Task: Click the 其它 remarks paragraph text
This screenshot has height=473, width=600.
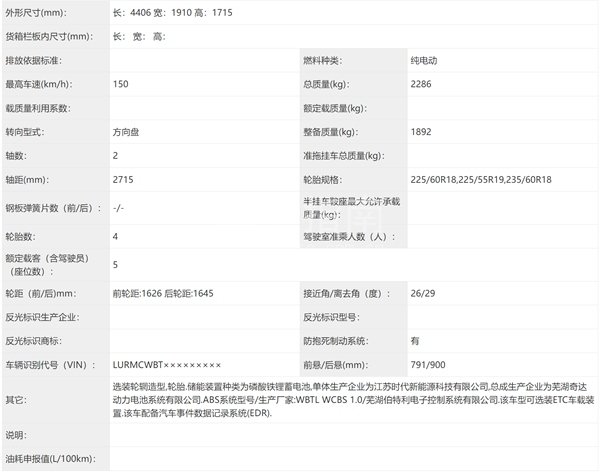Action: point(350,399)
